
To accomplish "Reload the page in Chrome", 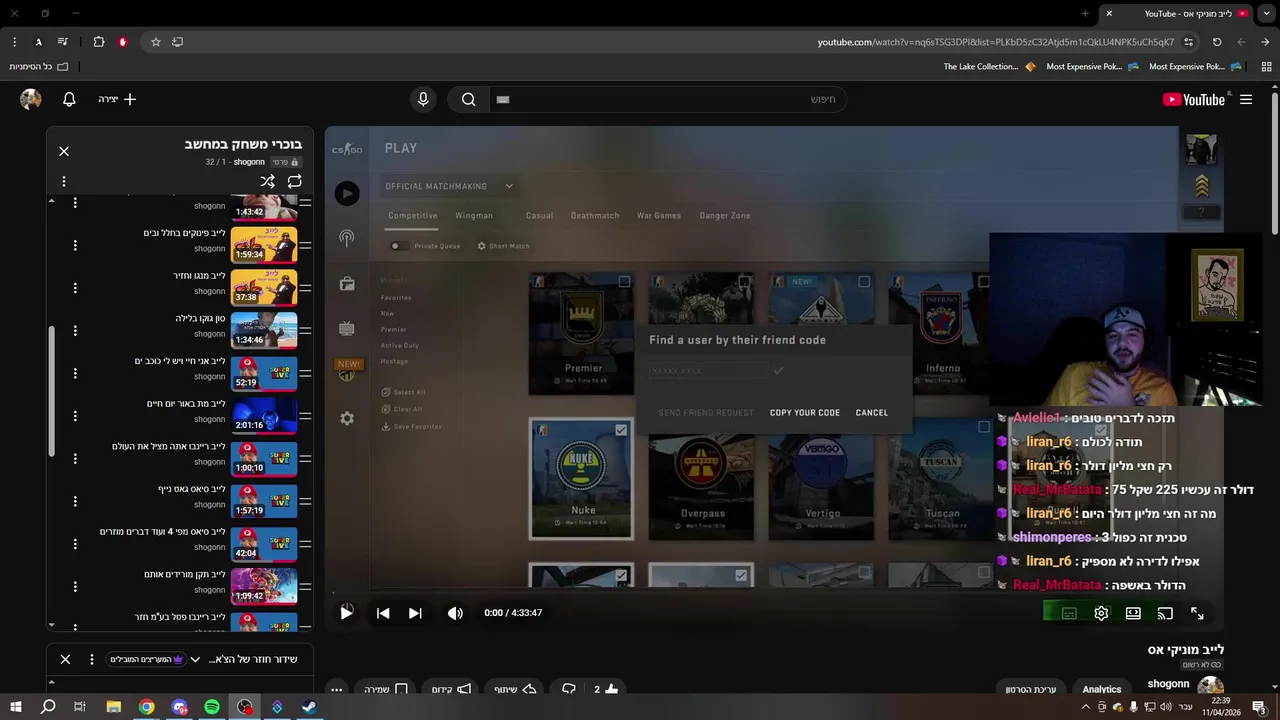I will pyautogui.click(x=1217, y=42).
